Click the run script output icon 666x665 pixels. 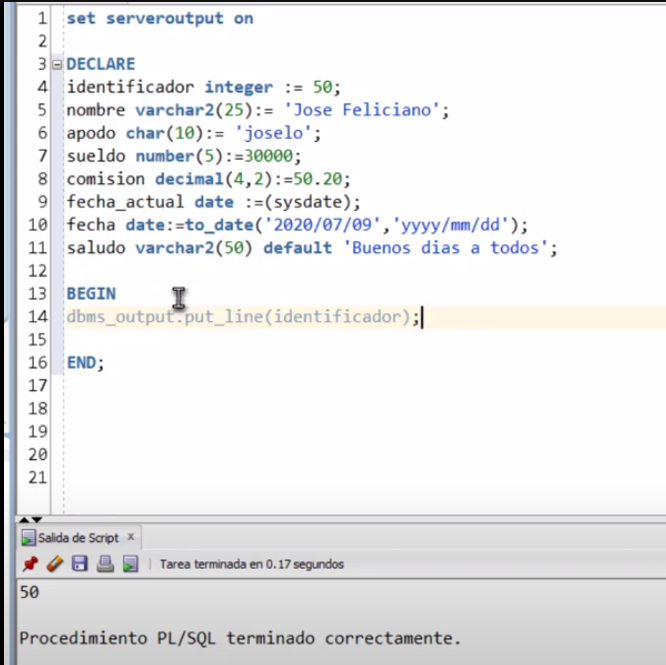(x=130, y=564)
